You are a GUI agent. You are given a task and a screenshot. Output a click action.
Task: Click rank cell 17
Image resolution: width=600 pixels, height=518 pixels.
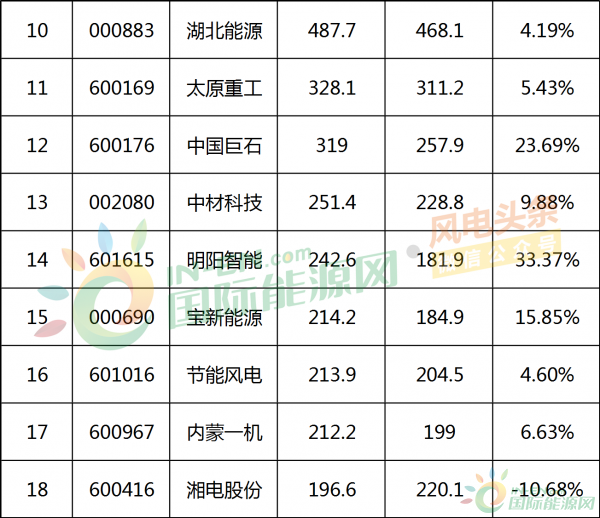coord(37,432)
